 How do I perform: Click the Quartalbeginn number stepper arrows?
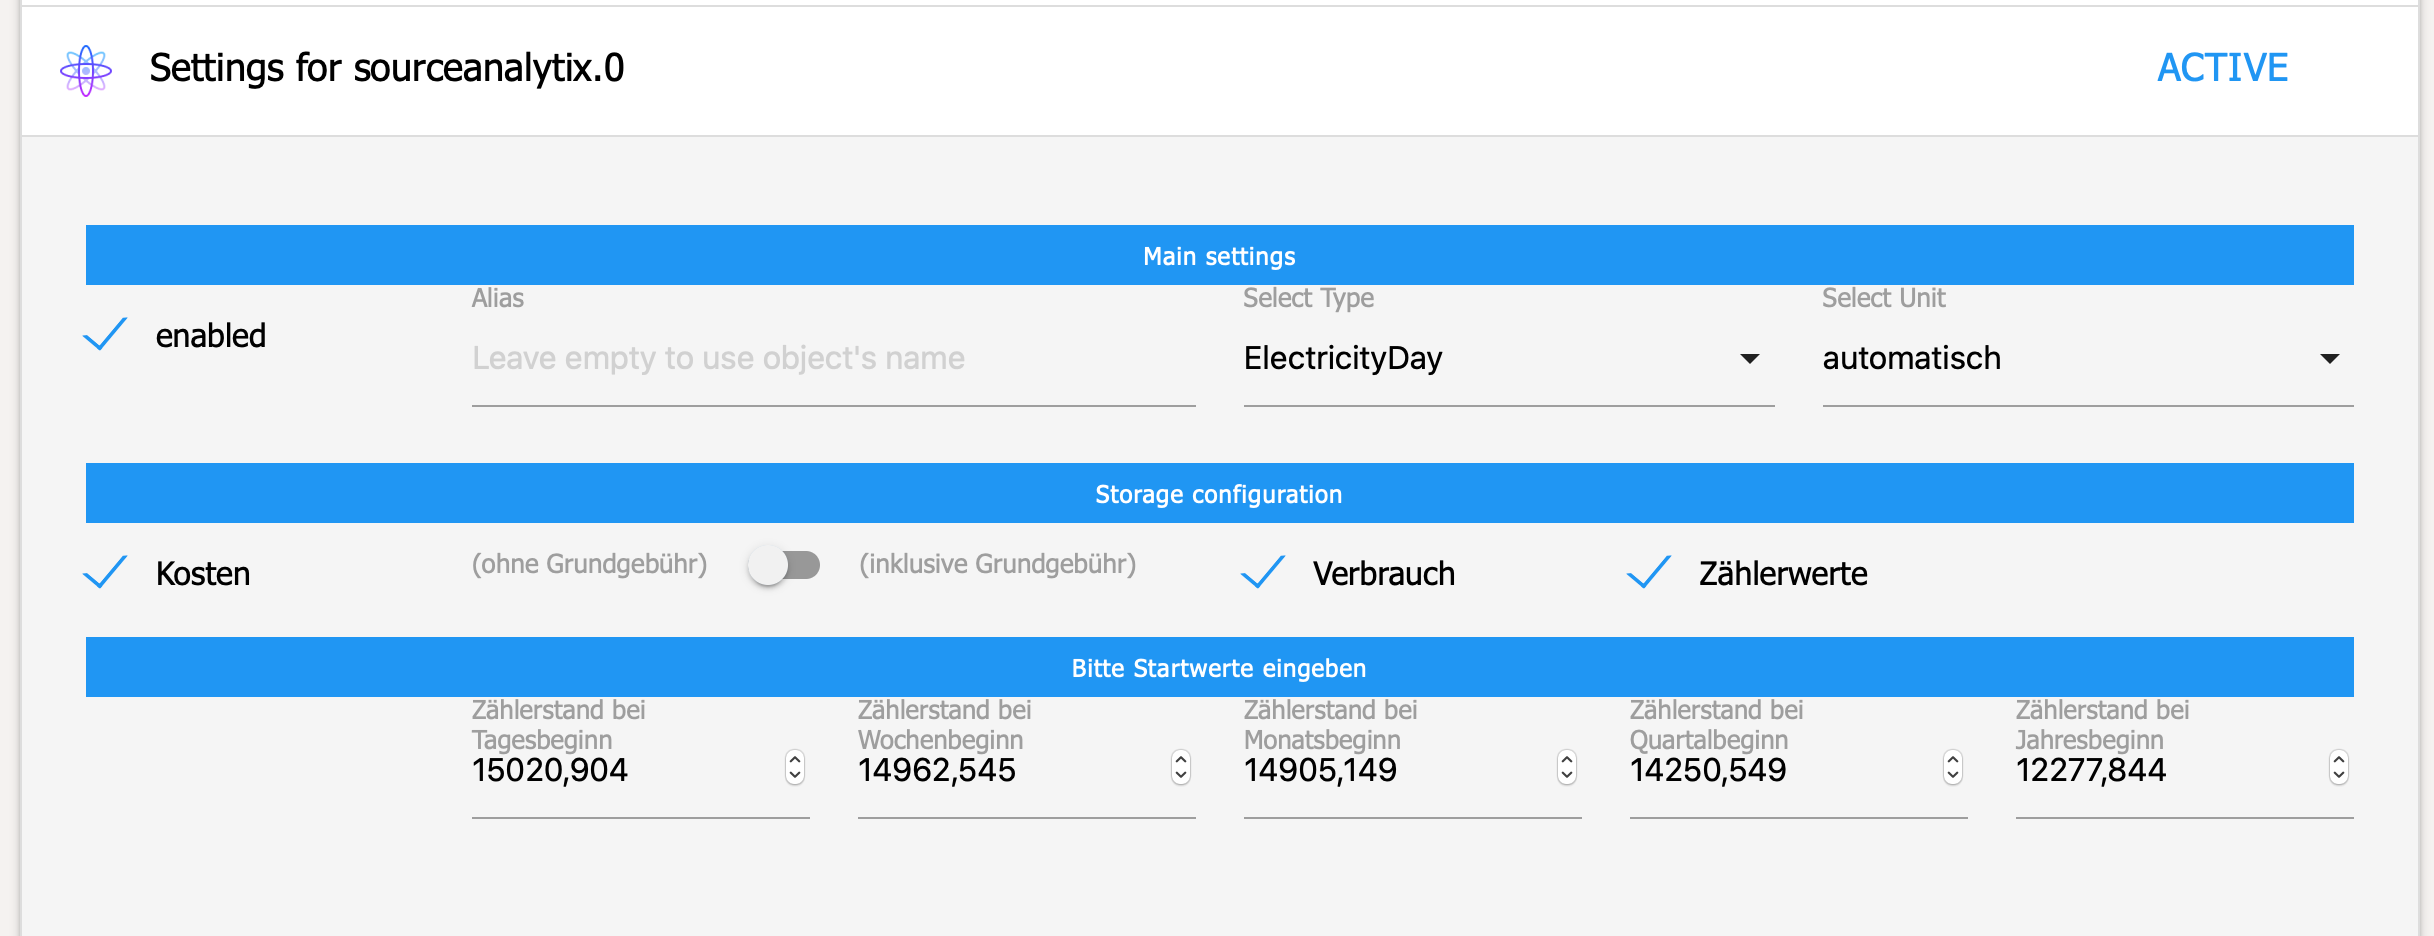click(1953, 768)
